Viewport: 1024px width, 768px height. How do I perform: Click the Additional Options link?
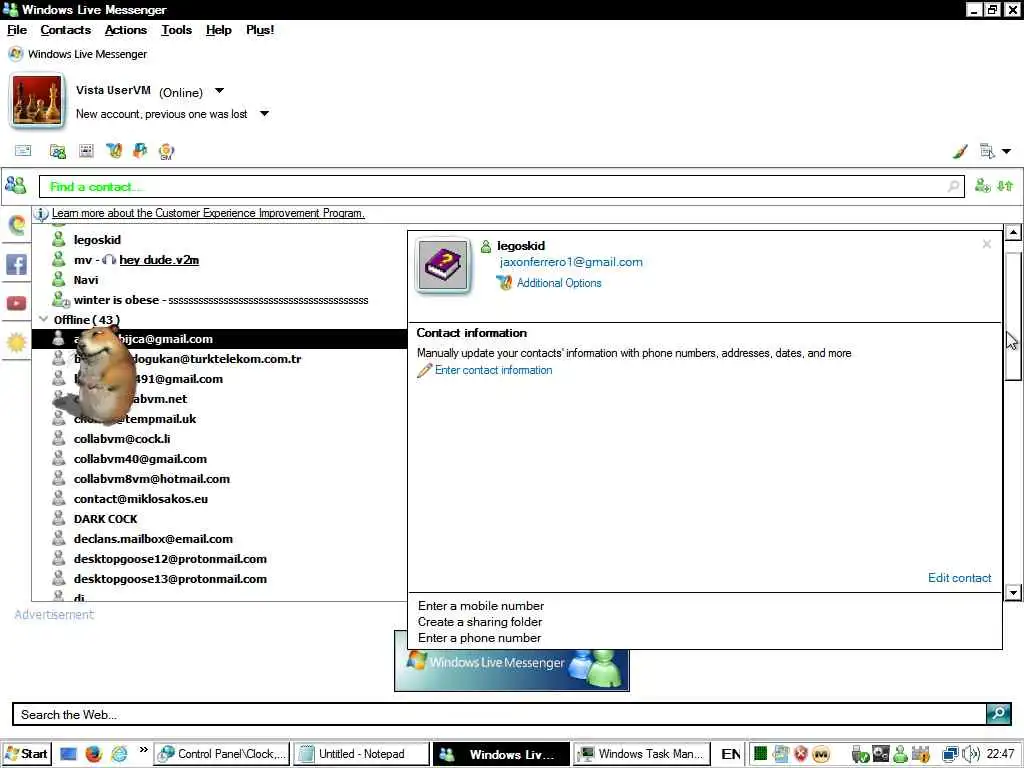tap(559, 283)
